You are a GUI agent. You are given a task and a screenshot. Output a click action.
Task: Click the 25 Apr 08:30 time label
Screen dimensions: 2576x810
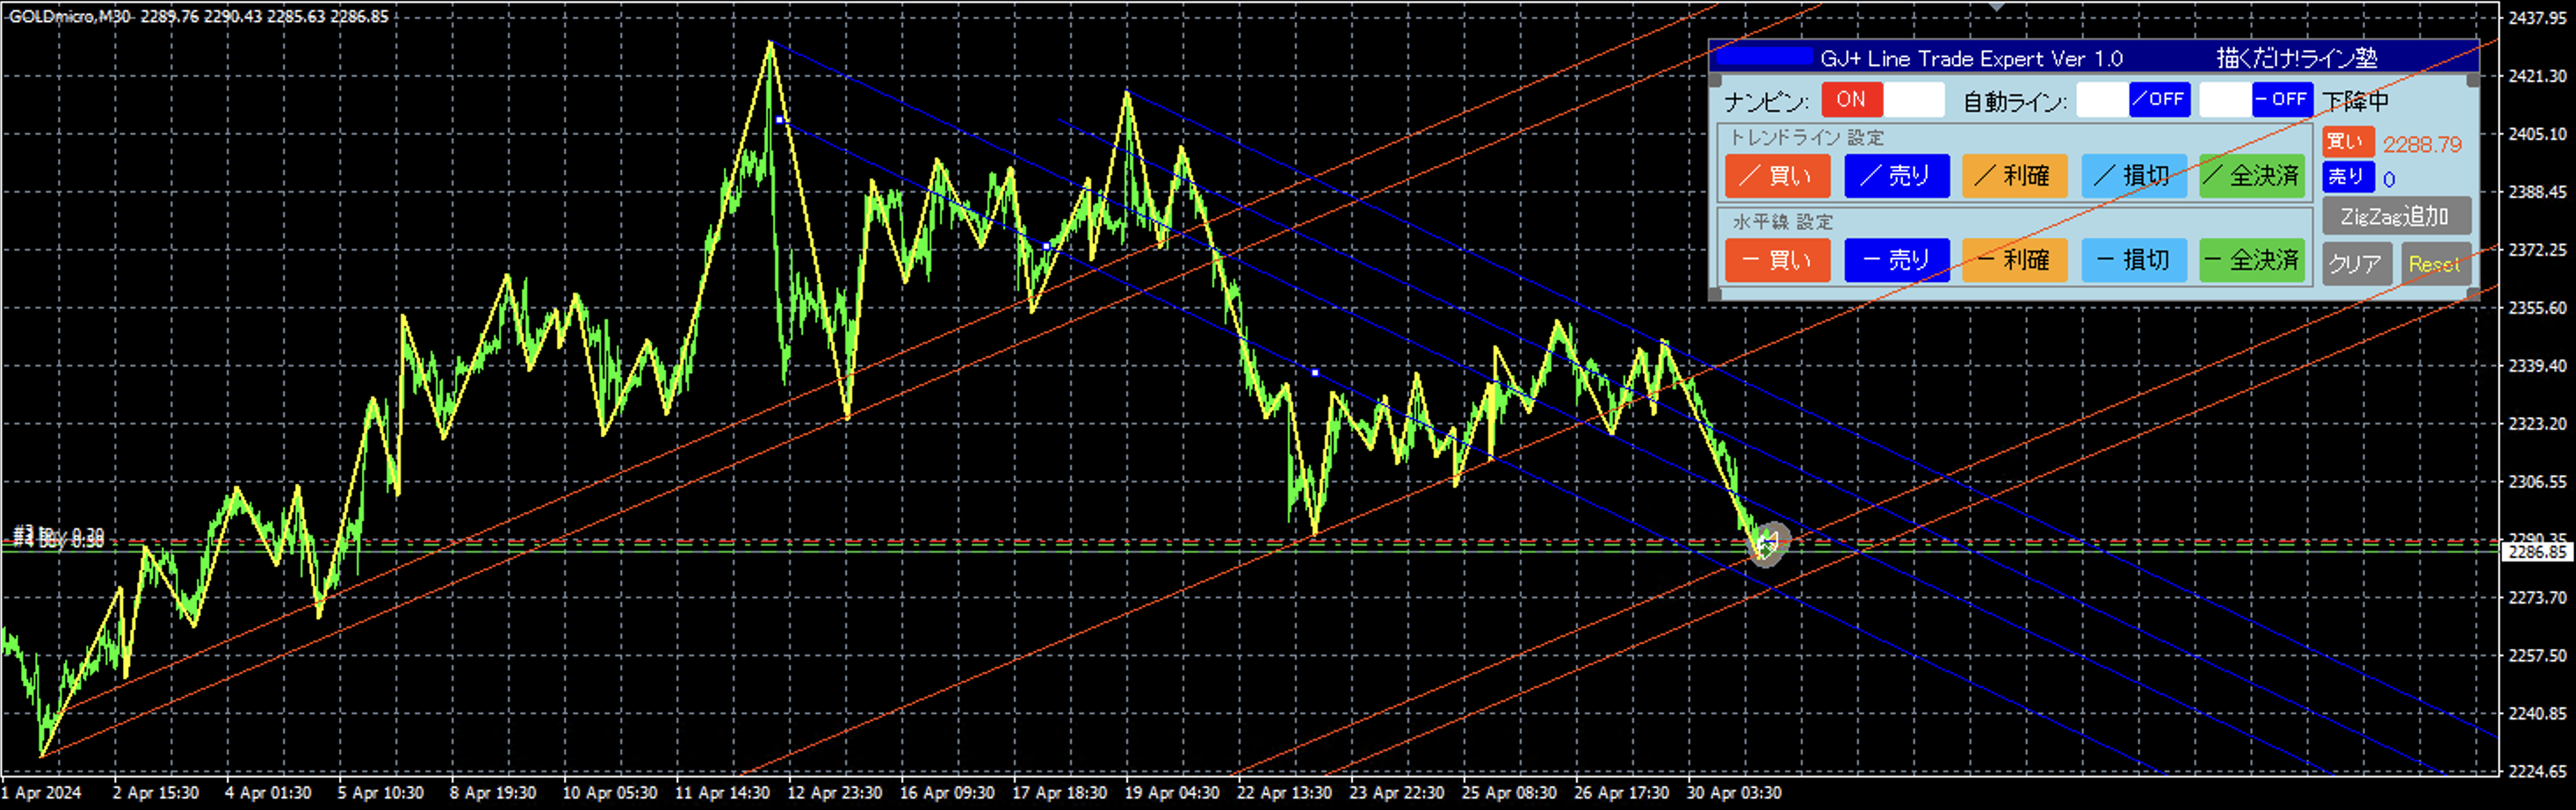click(x=1509, y=793)
